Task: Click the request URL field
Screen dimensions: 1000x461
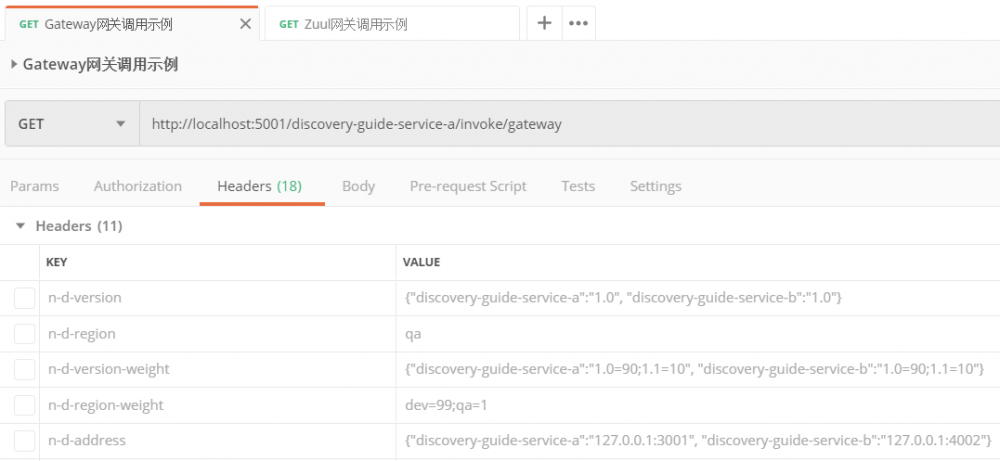Action: [560, 124]
